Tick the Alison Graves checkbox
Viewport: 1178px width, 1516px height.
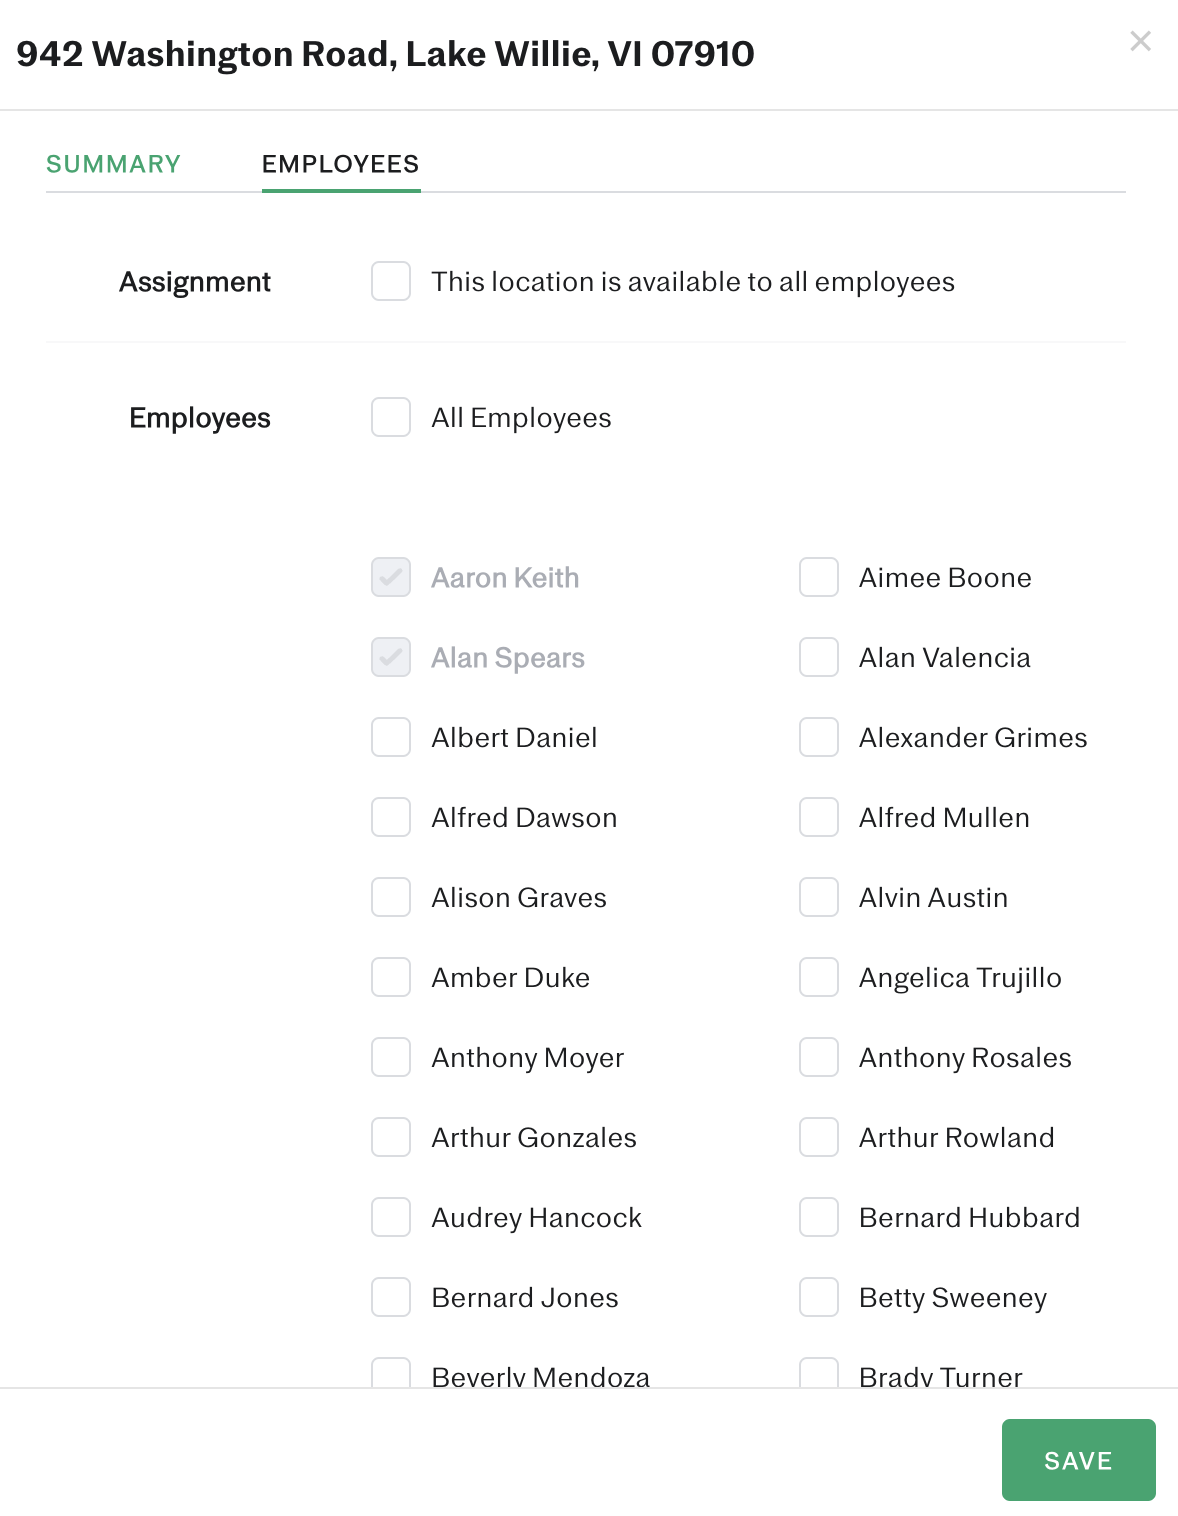click(391, 897)
